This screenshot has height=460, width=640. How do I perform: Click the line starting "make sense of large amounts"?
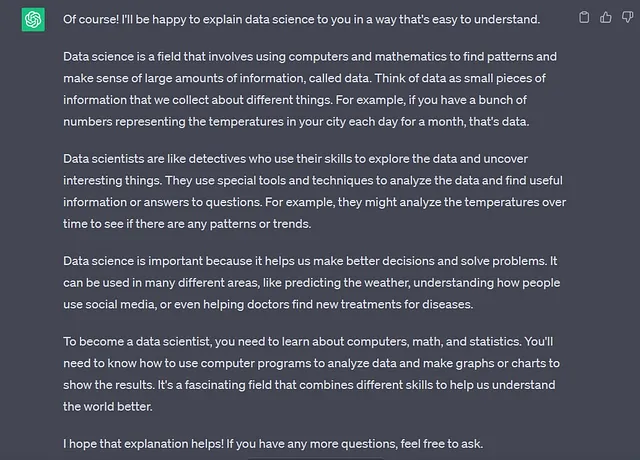click(304, 78)
